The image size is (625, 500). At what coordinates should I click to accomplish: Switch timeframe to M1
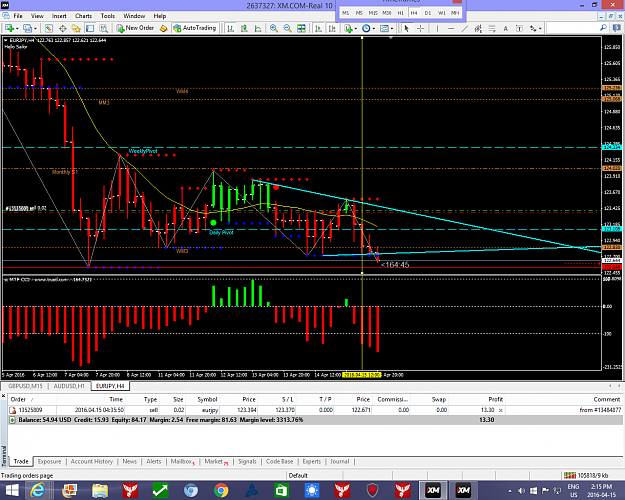point(346,13)
